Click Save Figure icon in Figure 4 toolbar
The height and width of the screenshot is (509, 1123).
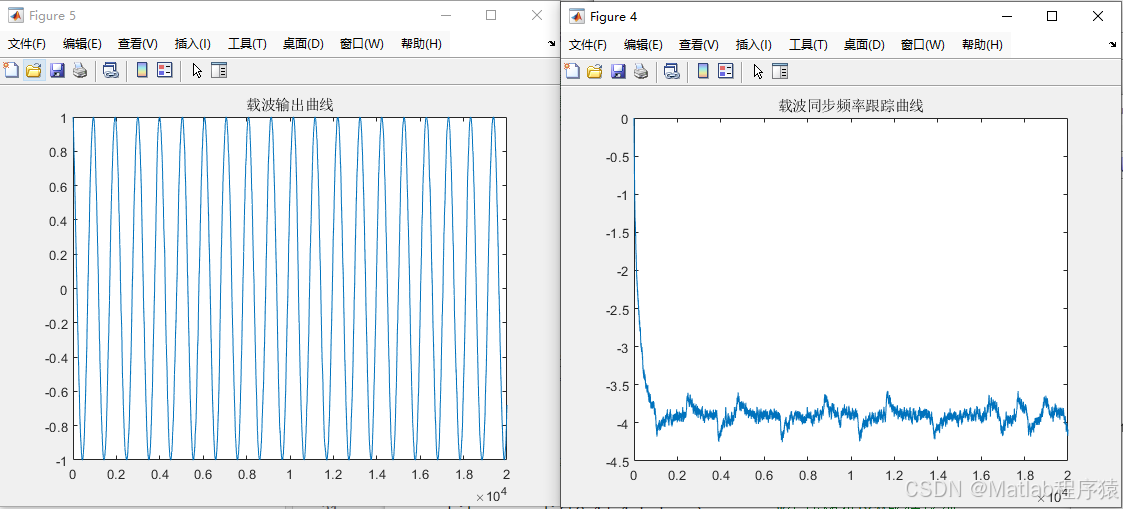point(618,71)
